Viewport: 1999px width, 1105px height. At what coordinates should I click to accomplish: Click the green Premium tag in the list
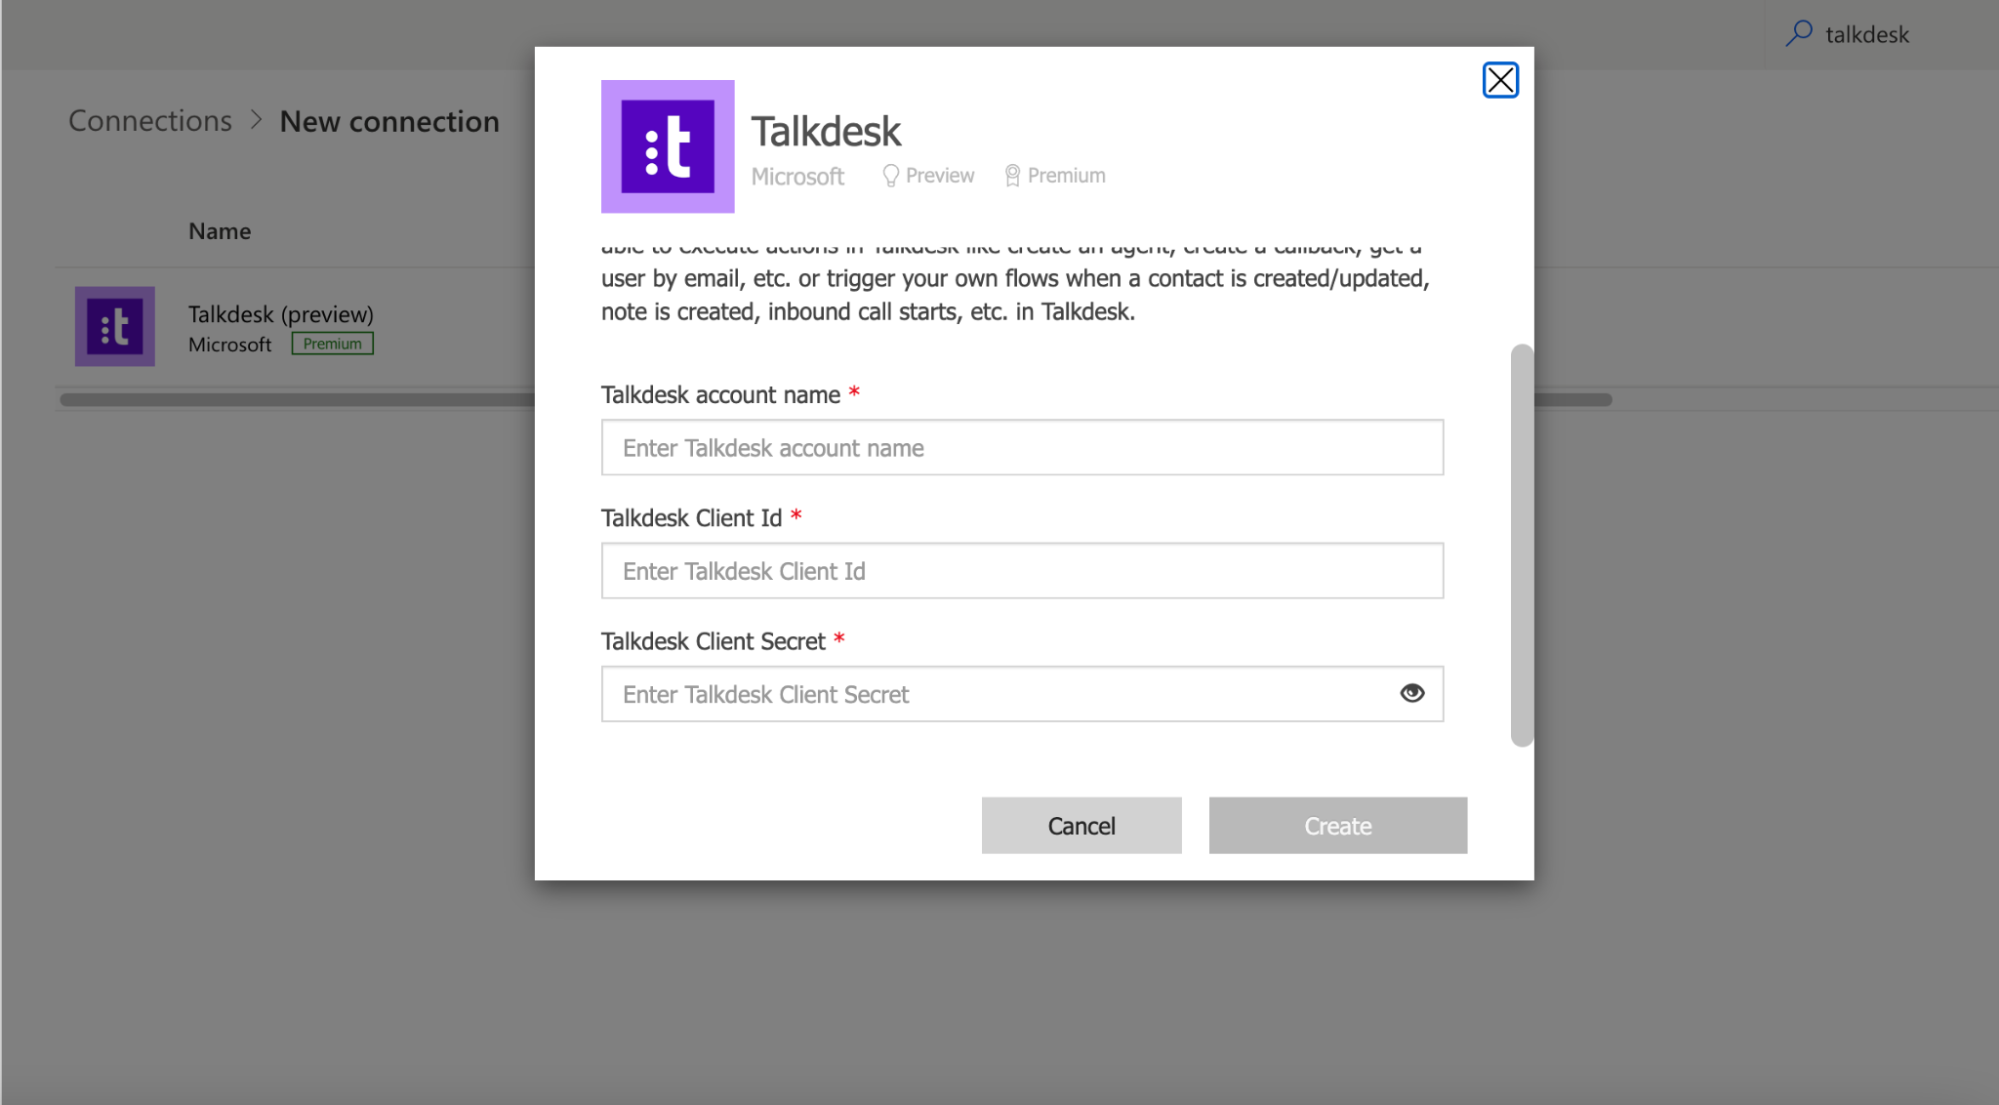[332, 344]
